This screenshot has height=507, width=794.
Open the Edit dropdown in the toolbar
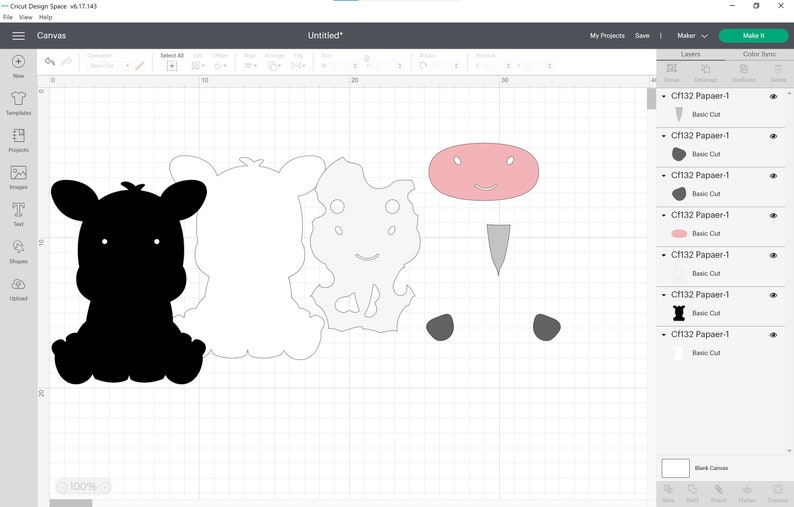[x=197, y=66]
